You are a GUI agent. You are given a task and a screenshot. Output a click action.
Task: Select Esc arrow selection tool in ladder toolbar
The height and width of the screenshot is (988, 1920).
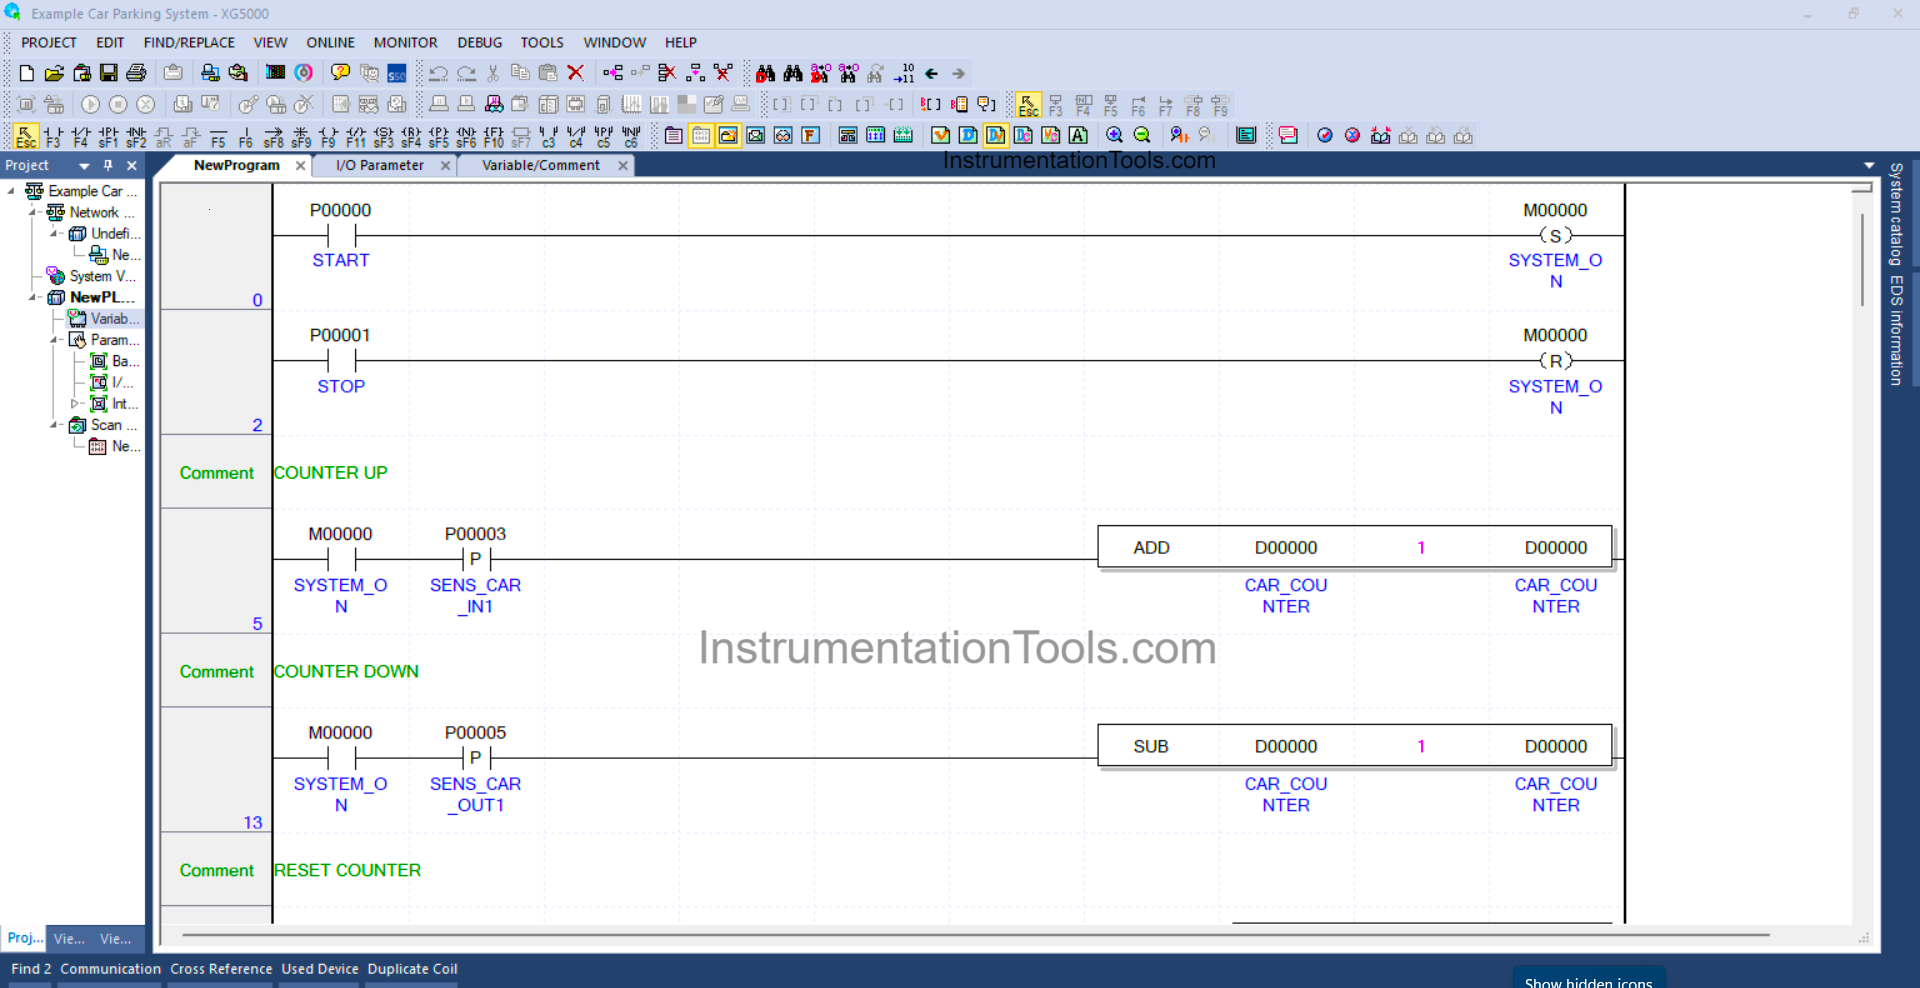coord(26,136)
